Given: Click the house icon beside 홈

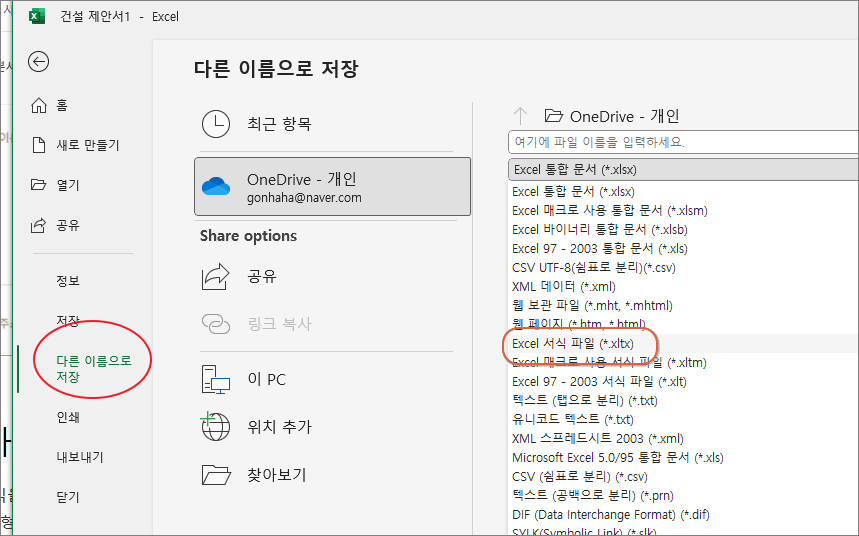Looking at the screenshot, I should [x=38, y=105].
